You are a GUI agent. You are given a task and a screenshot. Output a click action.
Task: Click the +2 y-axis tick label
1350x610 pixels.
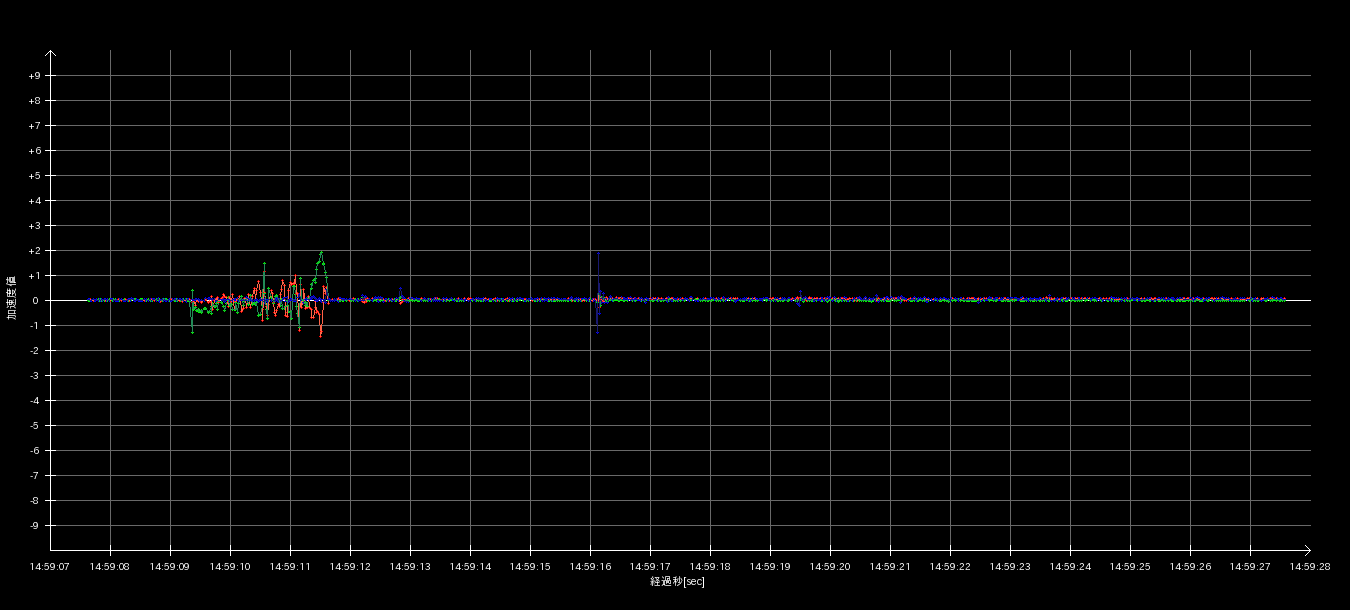click(x=34, y=251)
